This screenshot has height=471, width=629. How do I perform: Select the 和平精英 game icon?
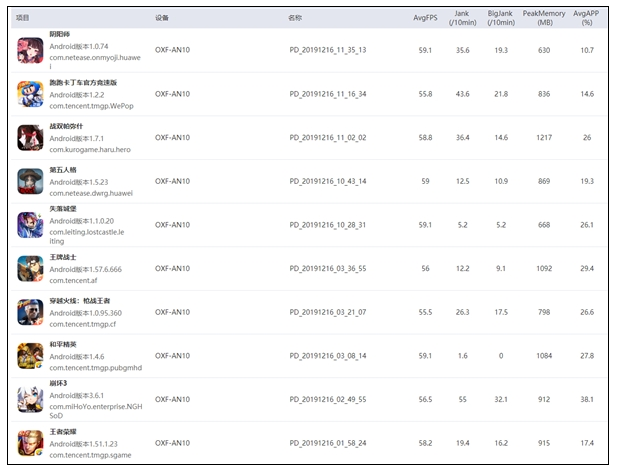[x=30, y=355]
